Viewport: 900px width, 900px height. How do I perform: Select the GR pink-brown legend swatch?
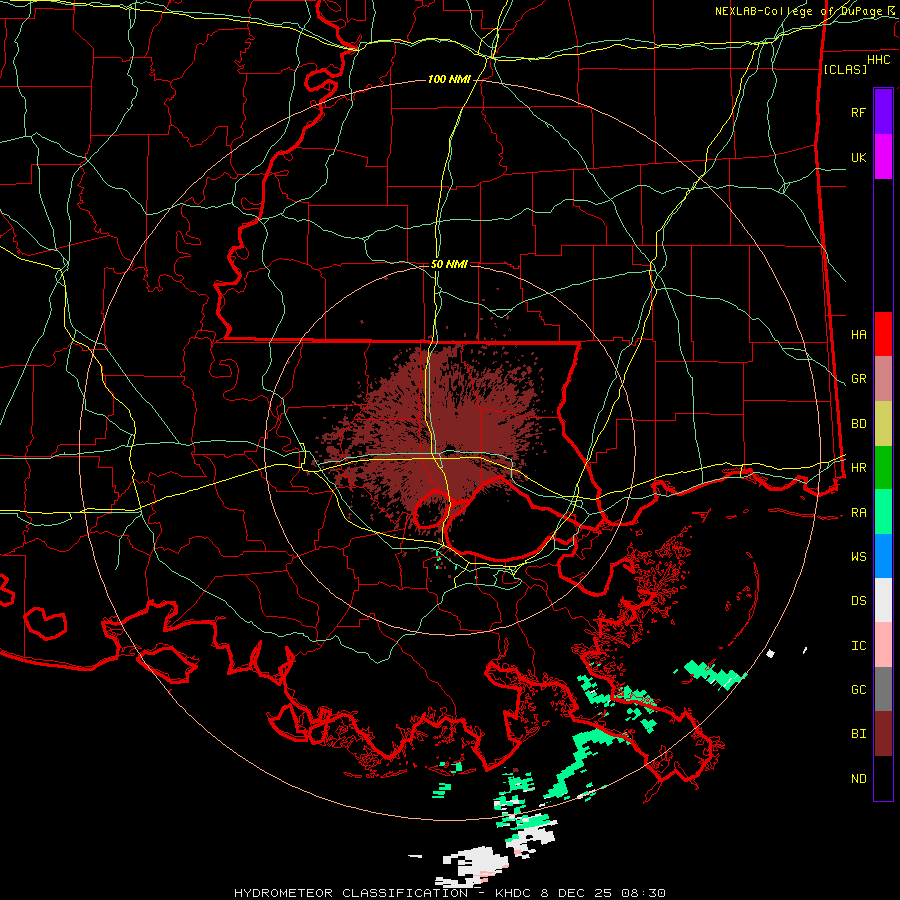point(883,379)
